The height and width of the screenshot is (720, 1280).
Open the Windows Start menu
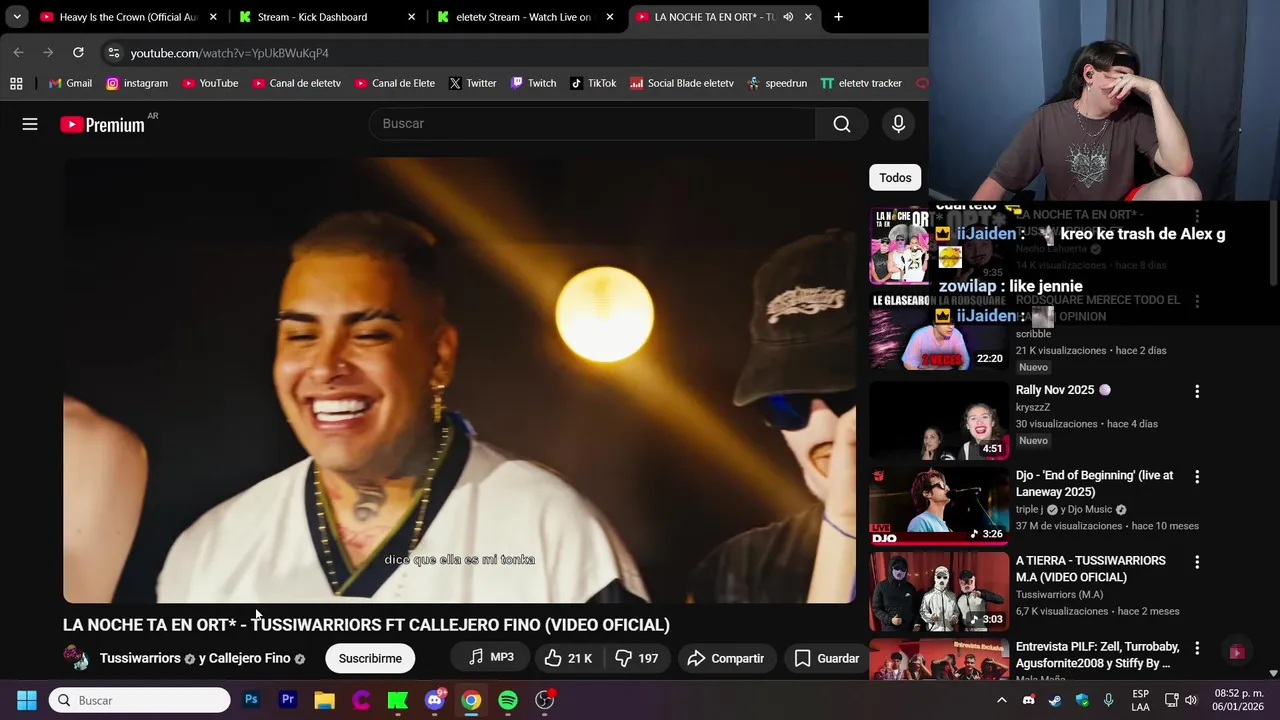[x=27, y=700]
